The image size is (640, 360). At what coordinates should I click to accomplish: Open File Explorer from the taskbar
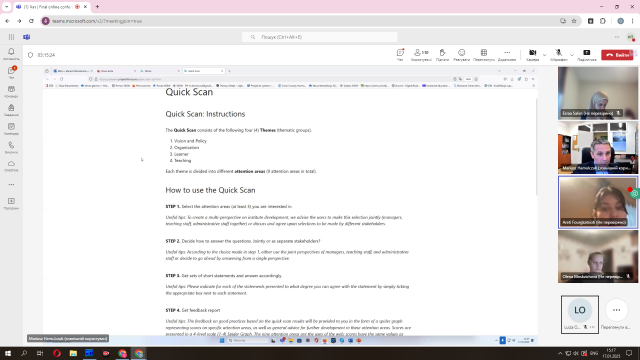coord(73,353)
